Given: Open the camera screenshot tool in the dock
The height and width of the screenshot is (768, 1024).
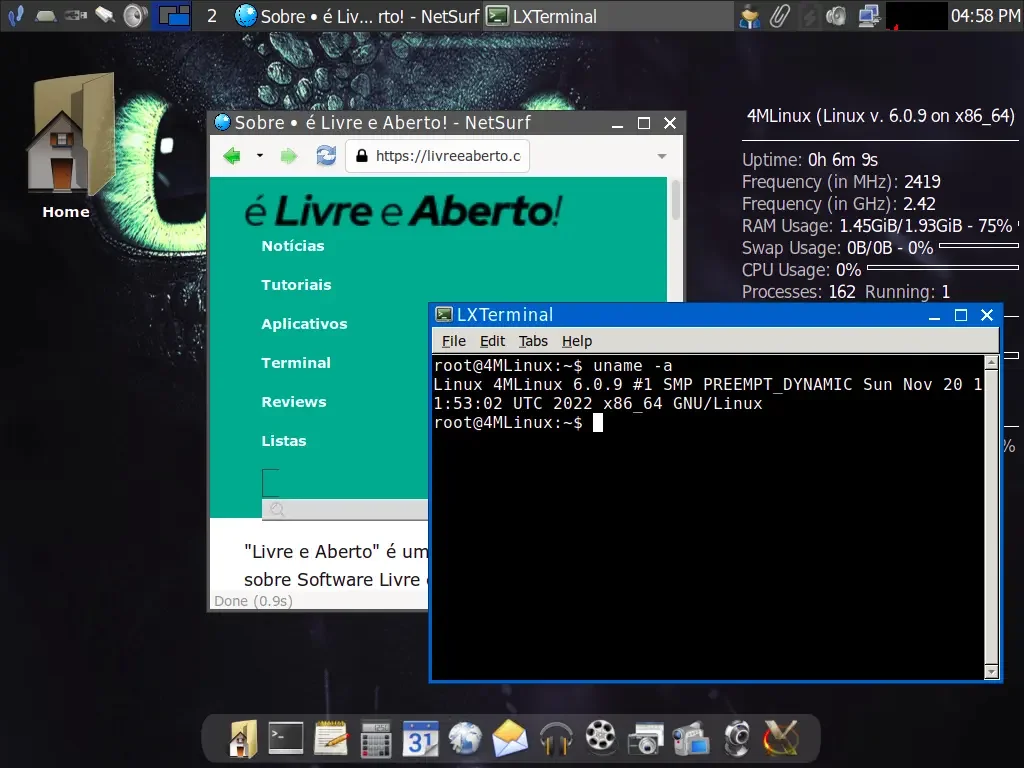Looking at the screenshot, I should [645, 739].
